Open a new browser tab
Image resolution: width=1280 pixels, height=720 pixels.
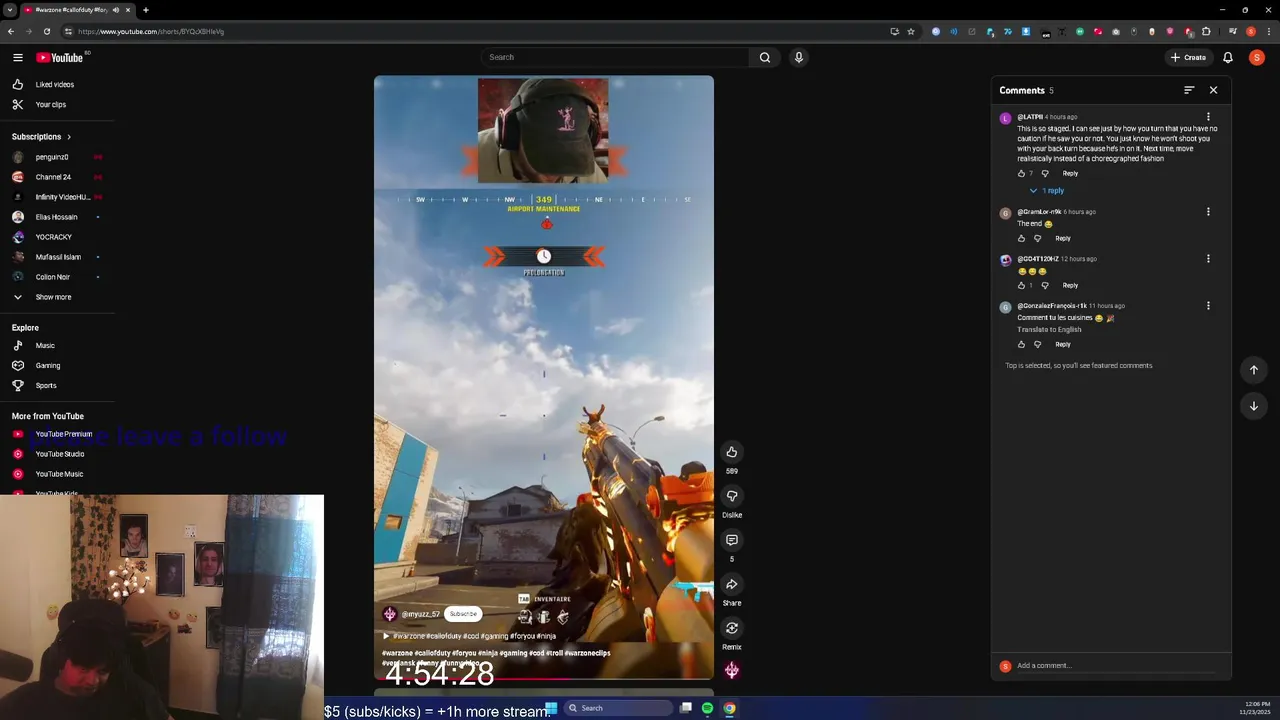pos(146,10)
